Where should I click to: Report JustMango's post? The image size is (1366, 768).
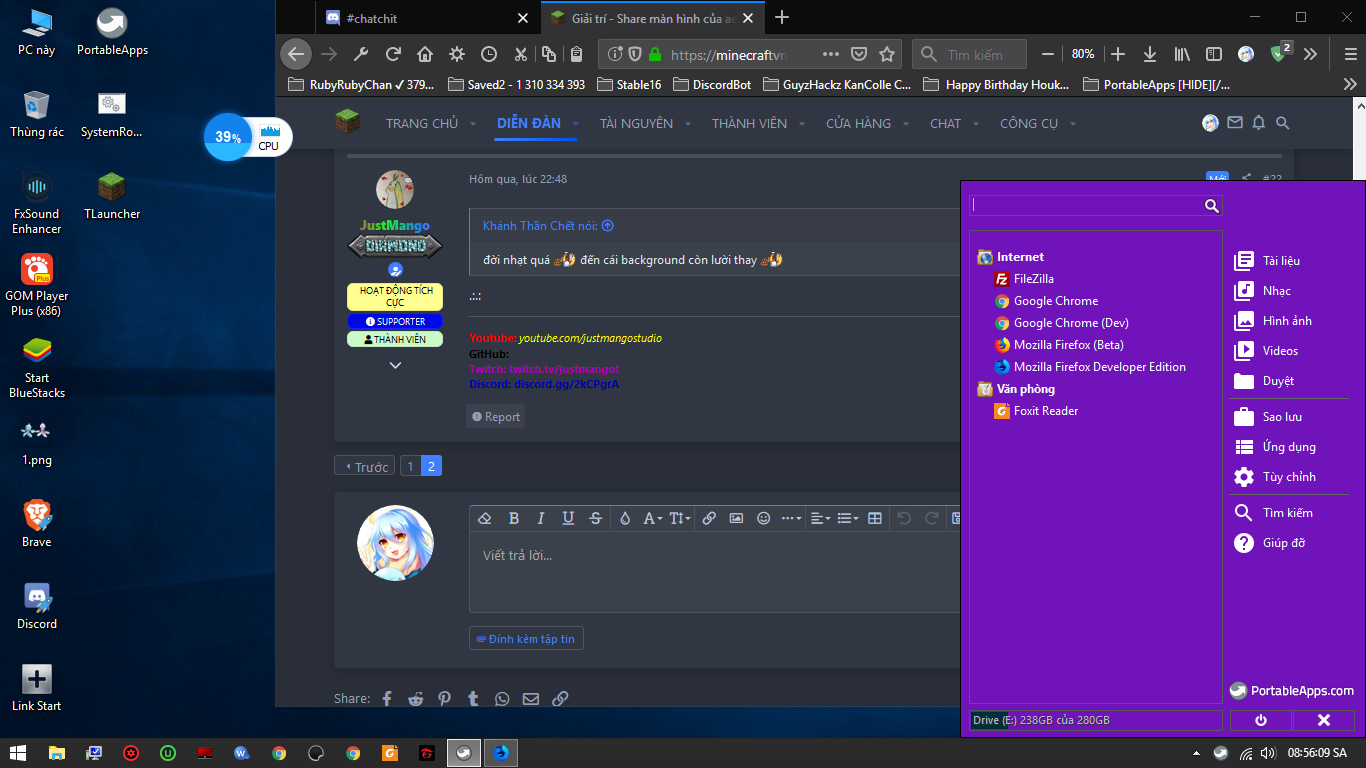(x=496, y=417)
